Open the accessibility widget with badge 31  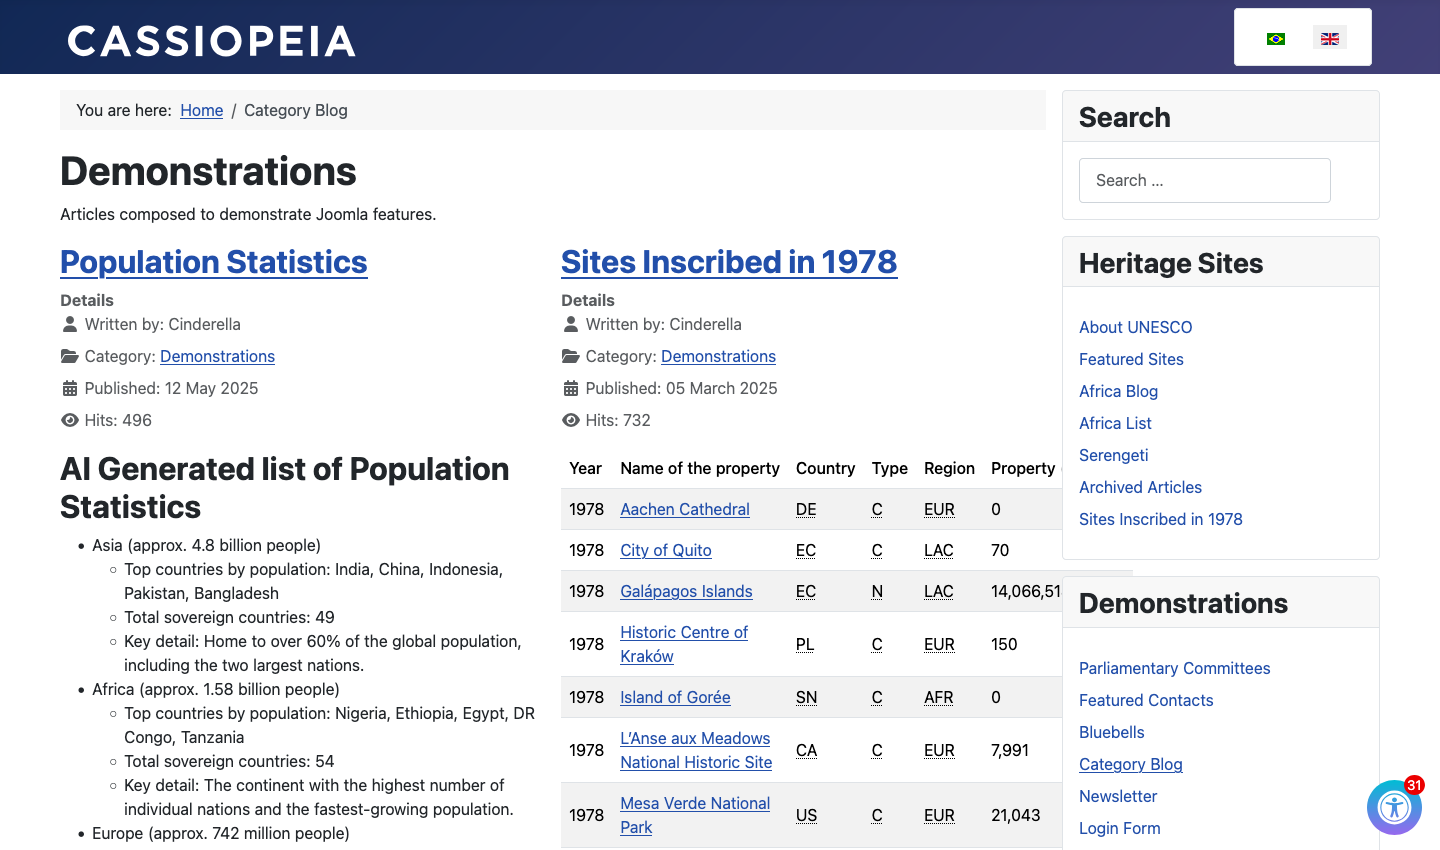point(1394,807)
